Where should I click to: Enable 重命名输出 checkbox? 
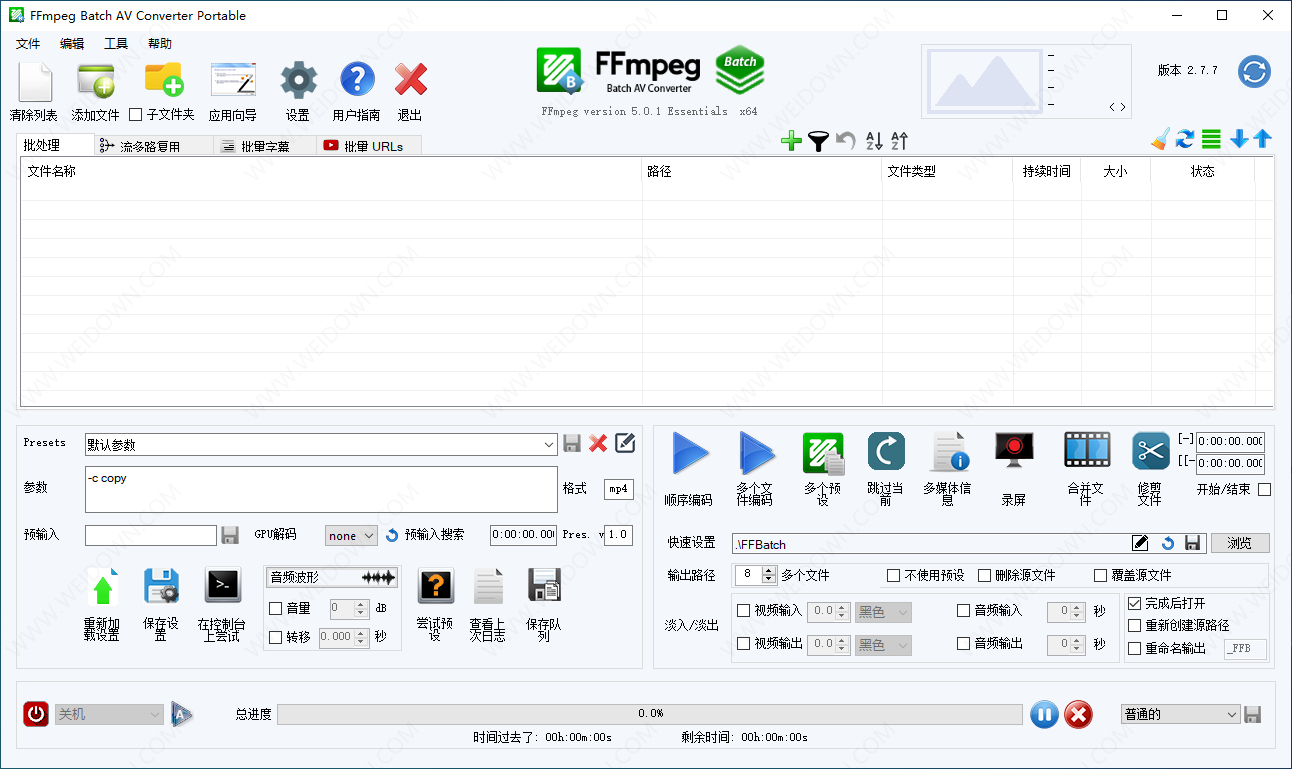[x=1134, y=648]
